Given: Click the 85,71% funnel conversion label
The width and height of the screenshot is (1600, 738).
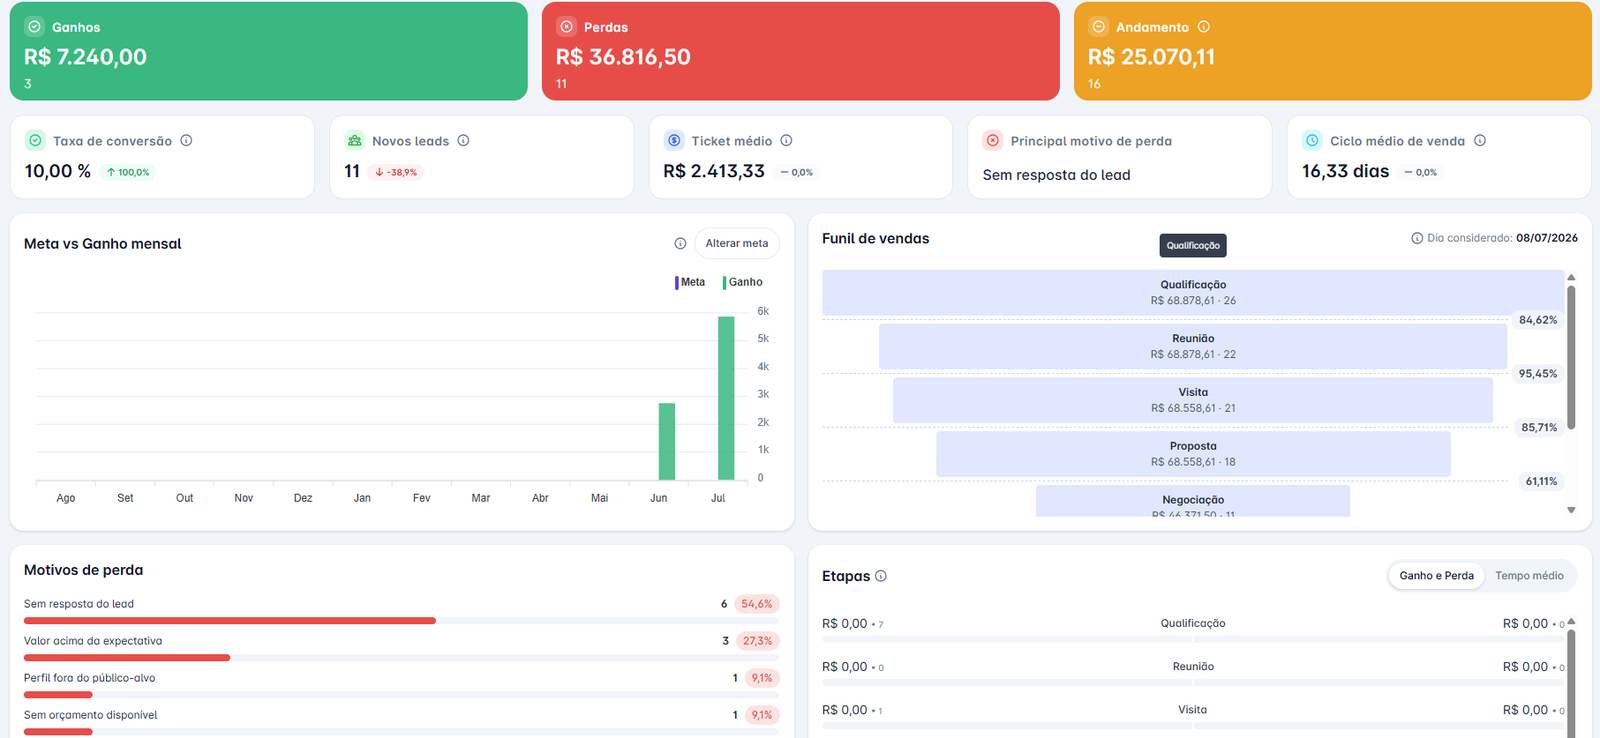Looking at the screenshot, I should tap(1539, 428).
